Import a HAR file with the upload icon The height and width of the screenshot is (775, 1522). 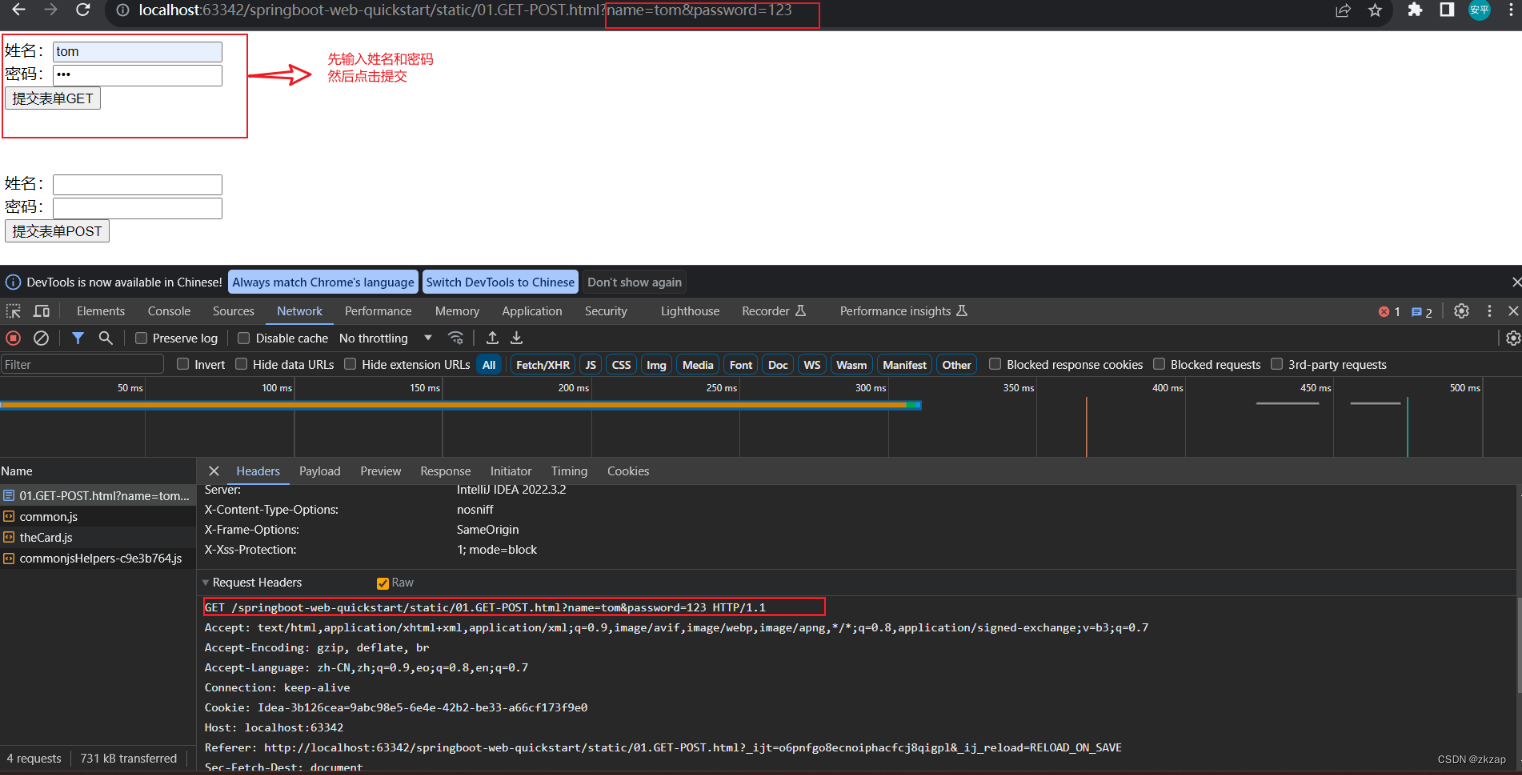492,338
